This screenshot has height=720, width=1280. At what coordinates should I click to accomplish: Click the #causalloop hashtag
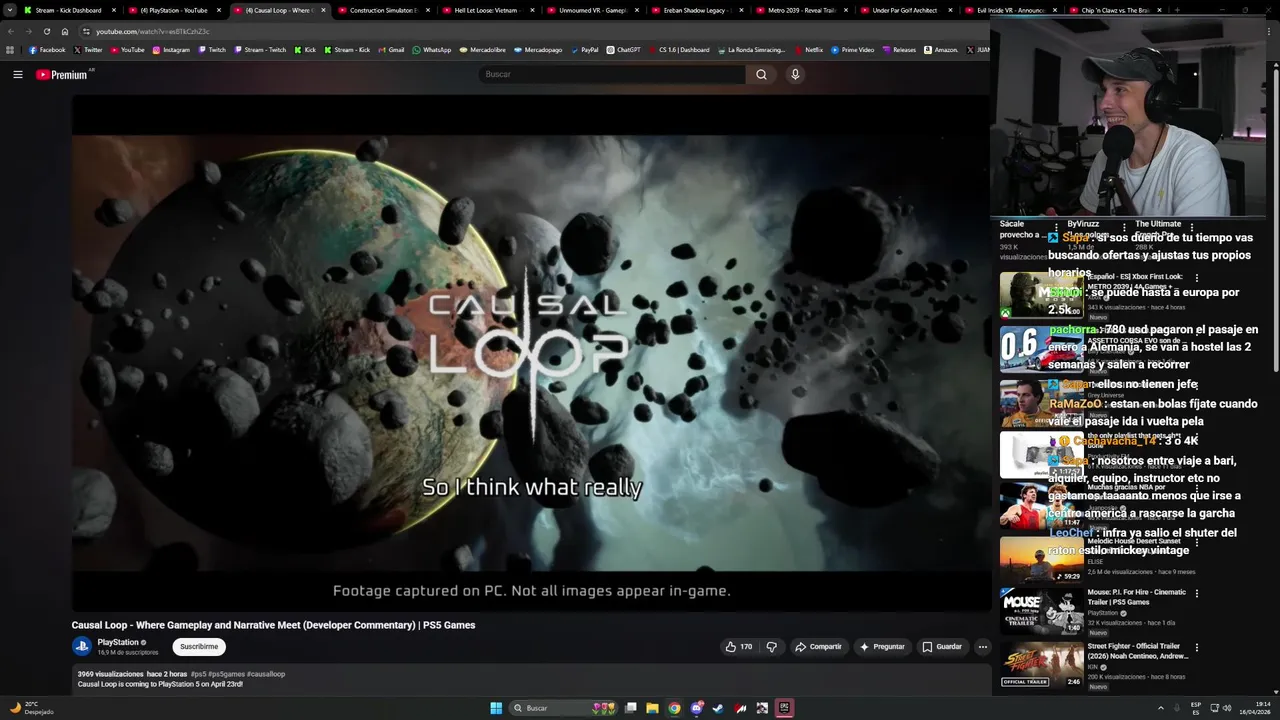coord(266,674)
